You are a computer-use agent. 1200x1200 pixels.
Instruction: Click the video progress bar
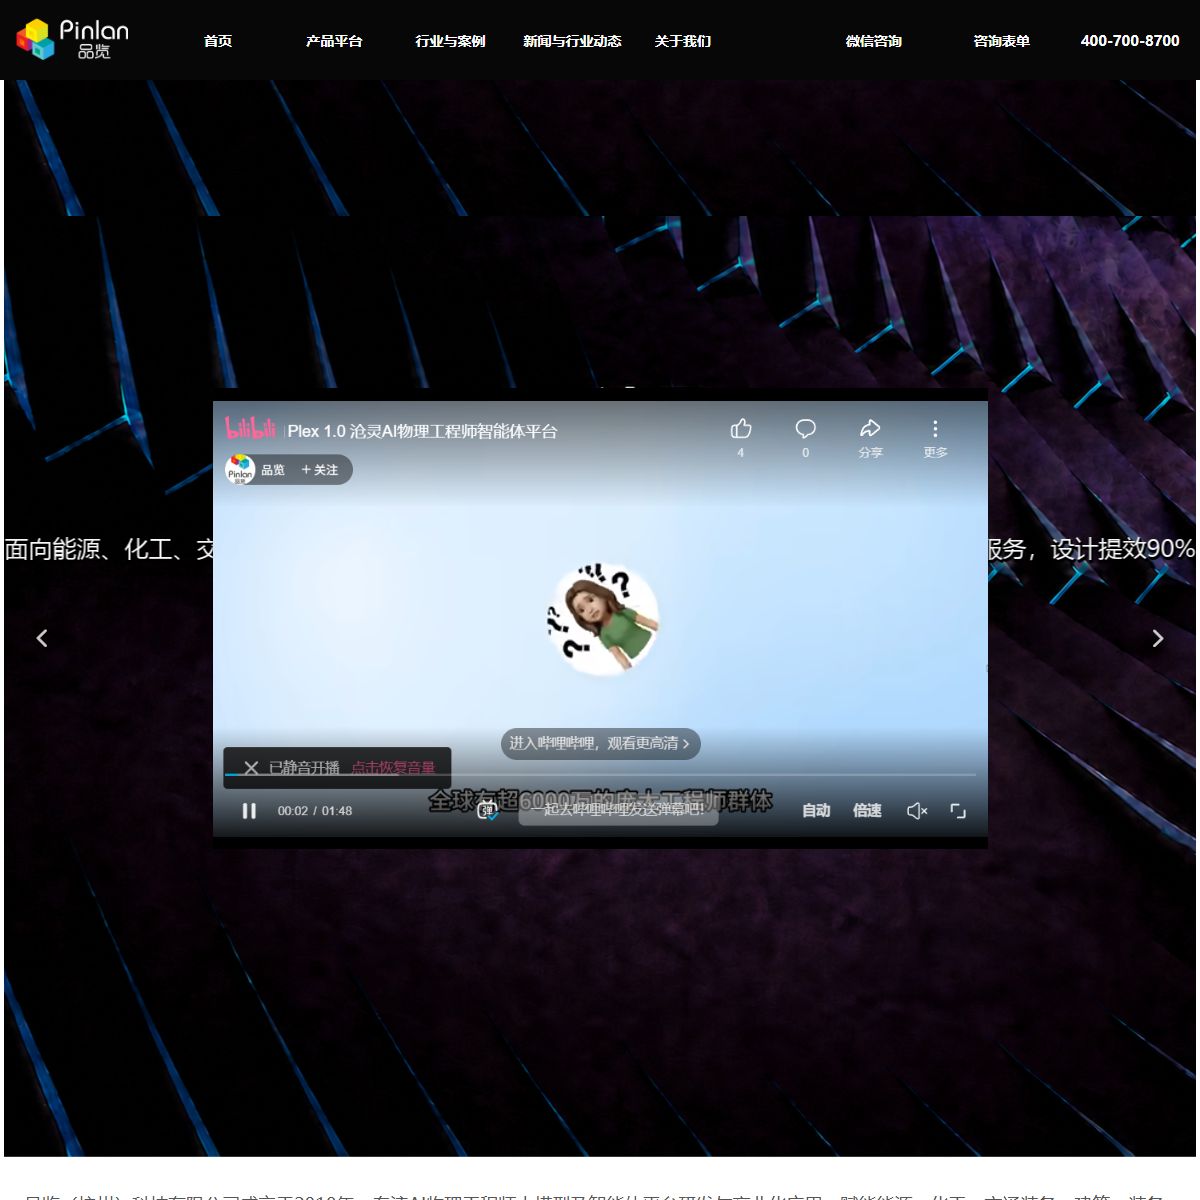click(x=600, y=775)
